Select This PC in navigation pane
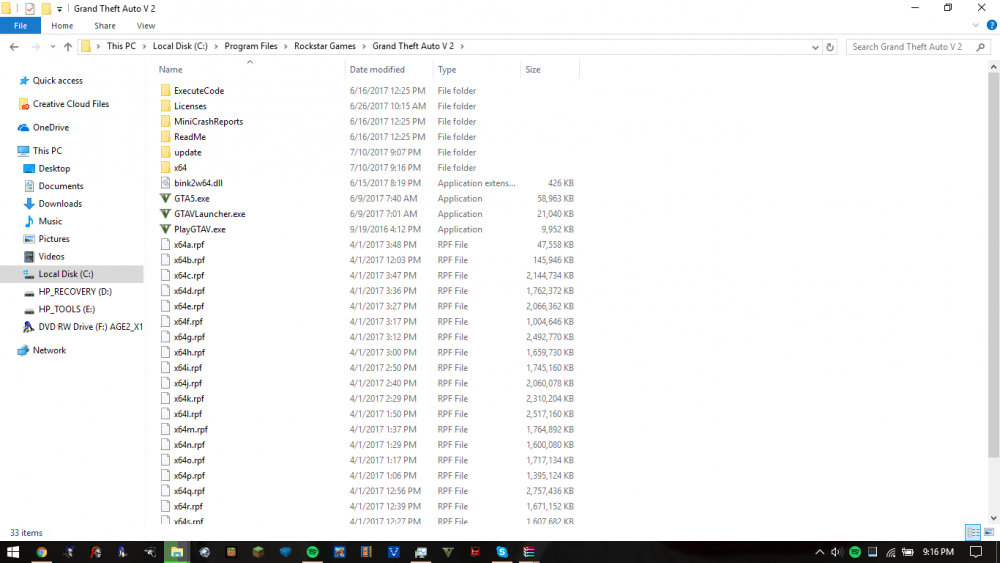 pyautogui.click(x=47, y=151)
